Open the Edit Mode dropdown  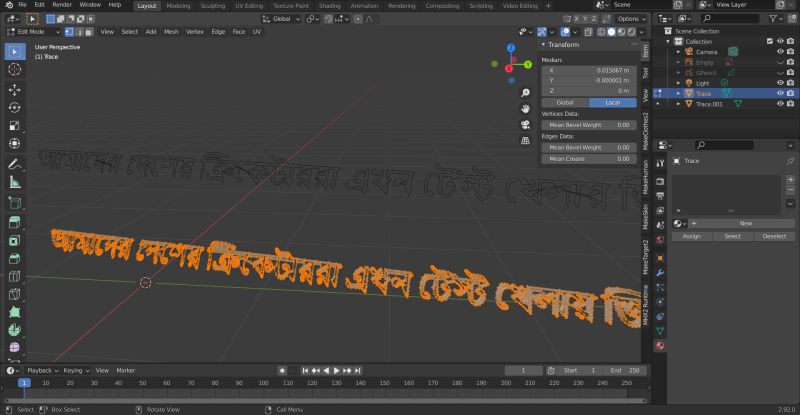pyautogui.click(x=33, y=32)
